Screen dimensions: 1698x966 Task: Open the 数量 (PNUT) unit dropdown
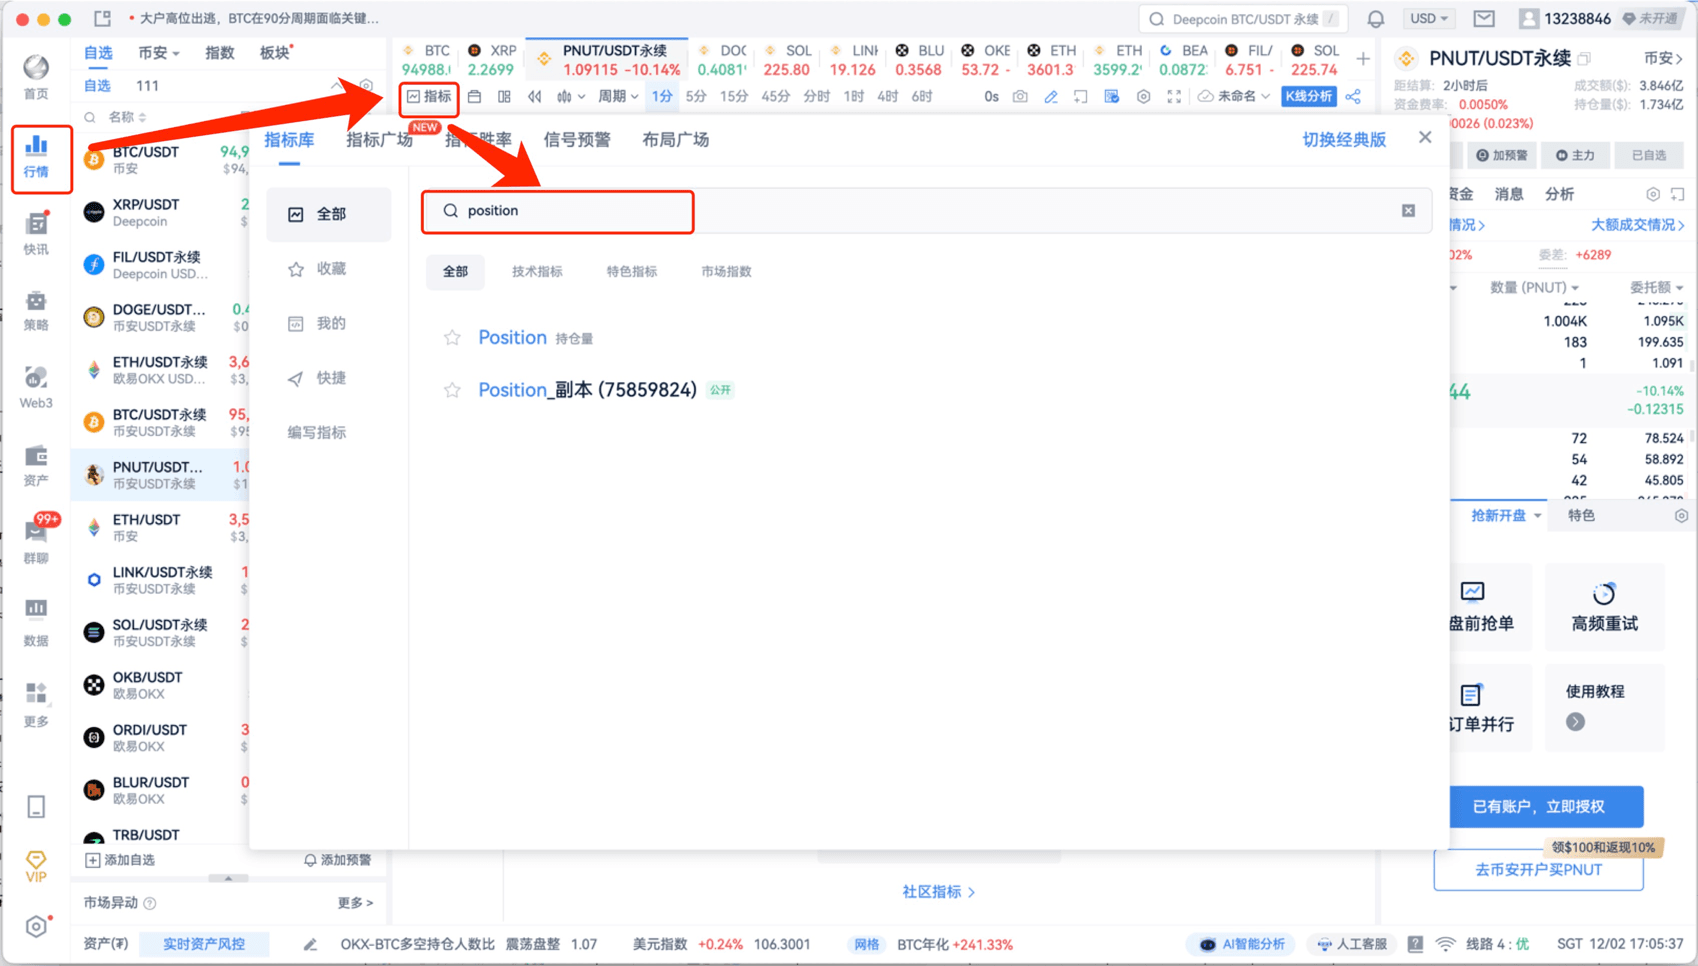tap(1535, 288)
